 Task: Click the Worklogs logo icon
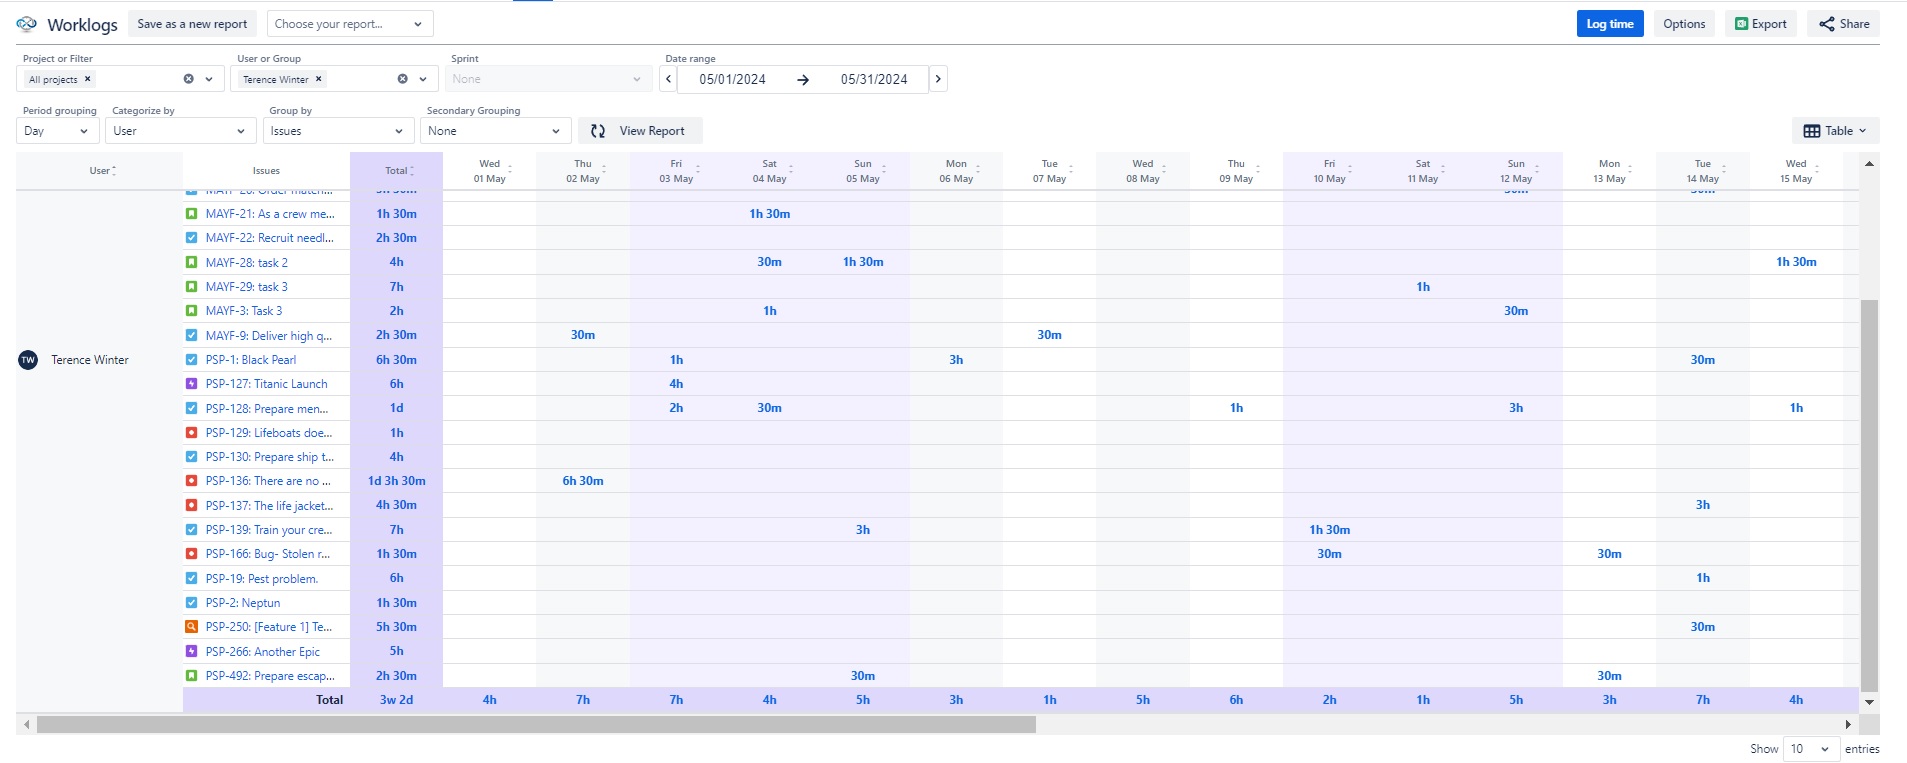(x=27, y=24)
